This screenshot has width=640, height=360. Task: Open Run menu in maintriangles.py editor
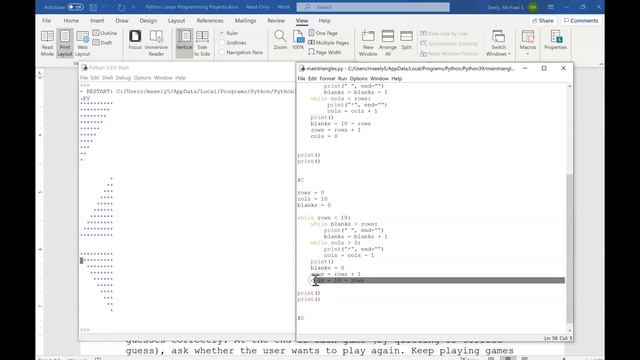pos(342,78)
